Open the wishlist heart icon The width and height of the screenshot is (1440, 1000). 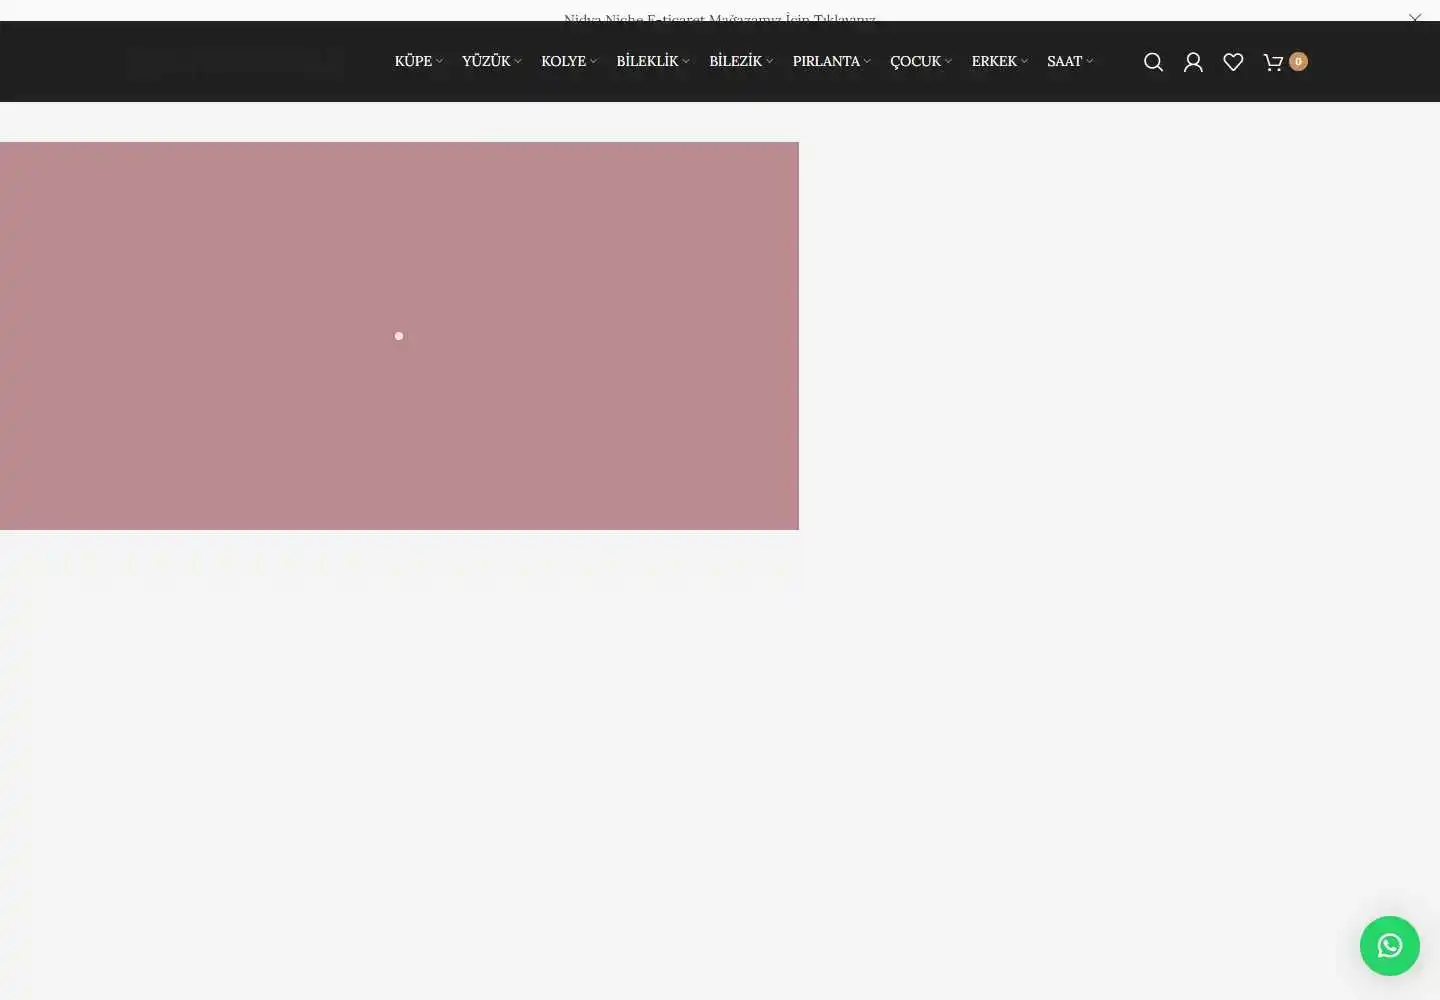pos(1233,62)
